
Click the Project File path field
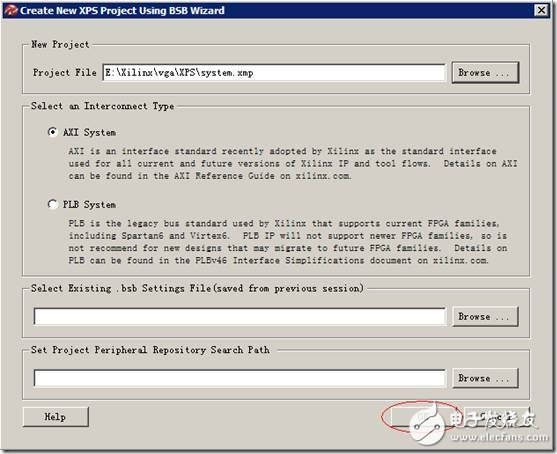pyautogui.click(x=274, y=73)
